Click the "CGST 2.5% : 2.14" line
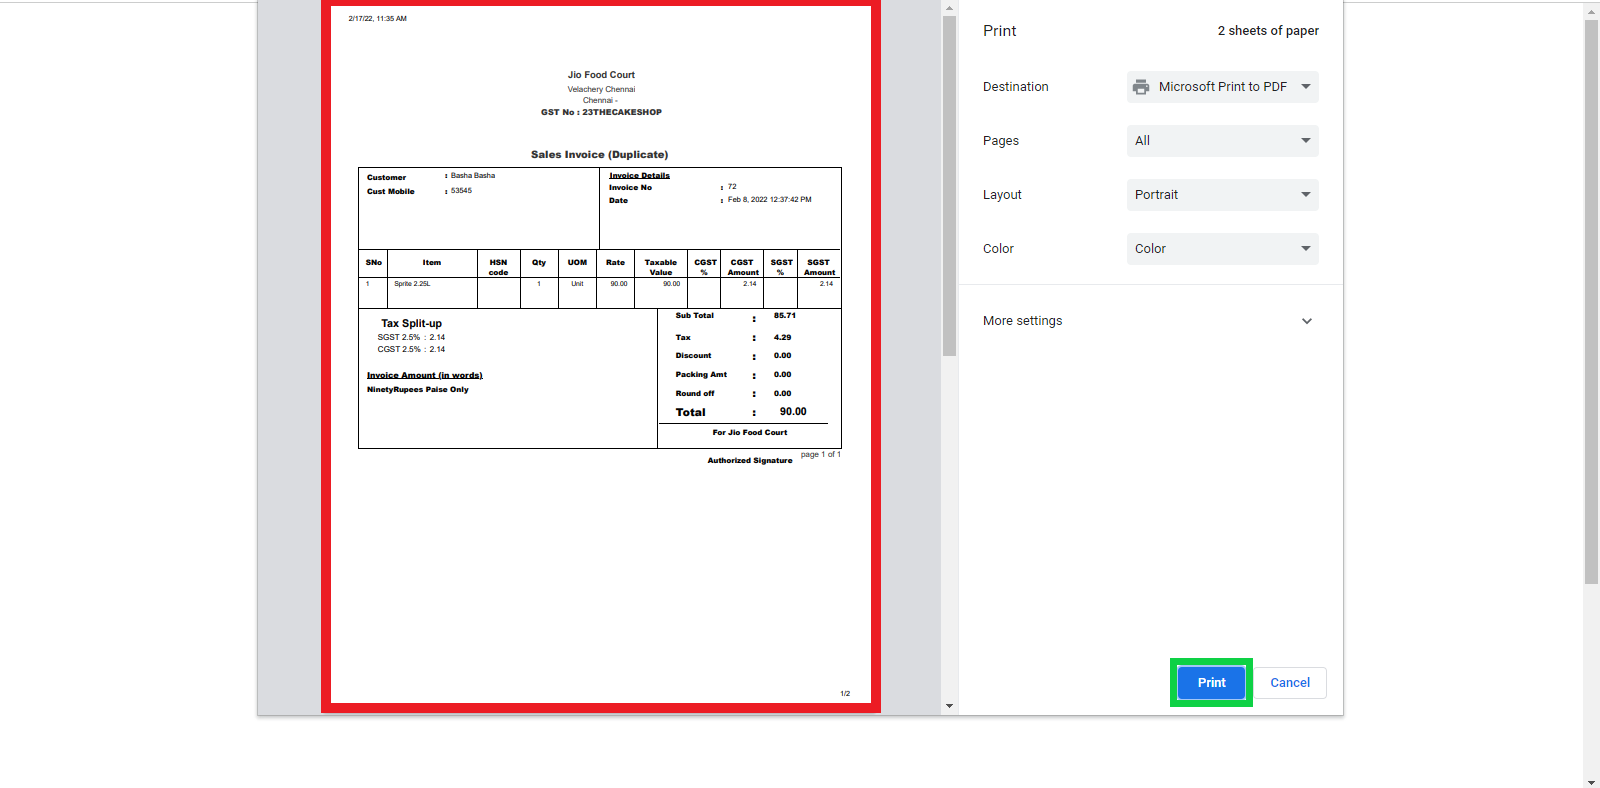1600x788 pixels. pos(411,350)
